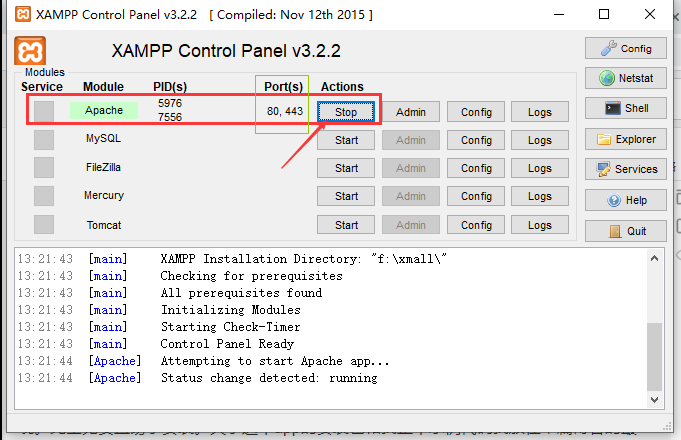The width and height of the screenshot is (681, 440).
Task: Click the log pane scrollbar thumb
Action: pyautogui.click(x=655, y=357)
